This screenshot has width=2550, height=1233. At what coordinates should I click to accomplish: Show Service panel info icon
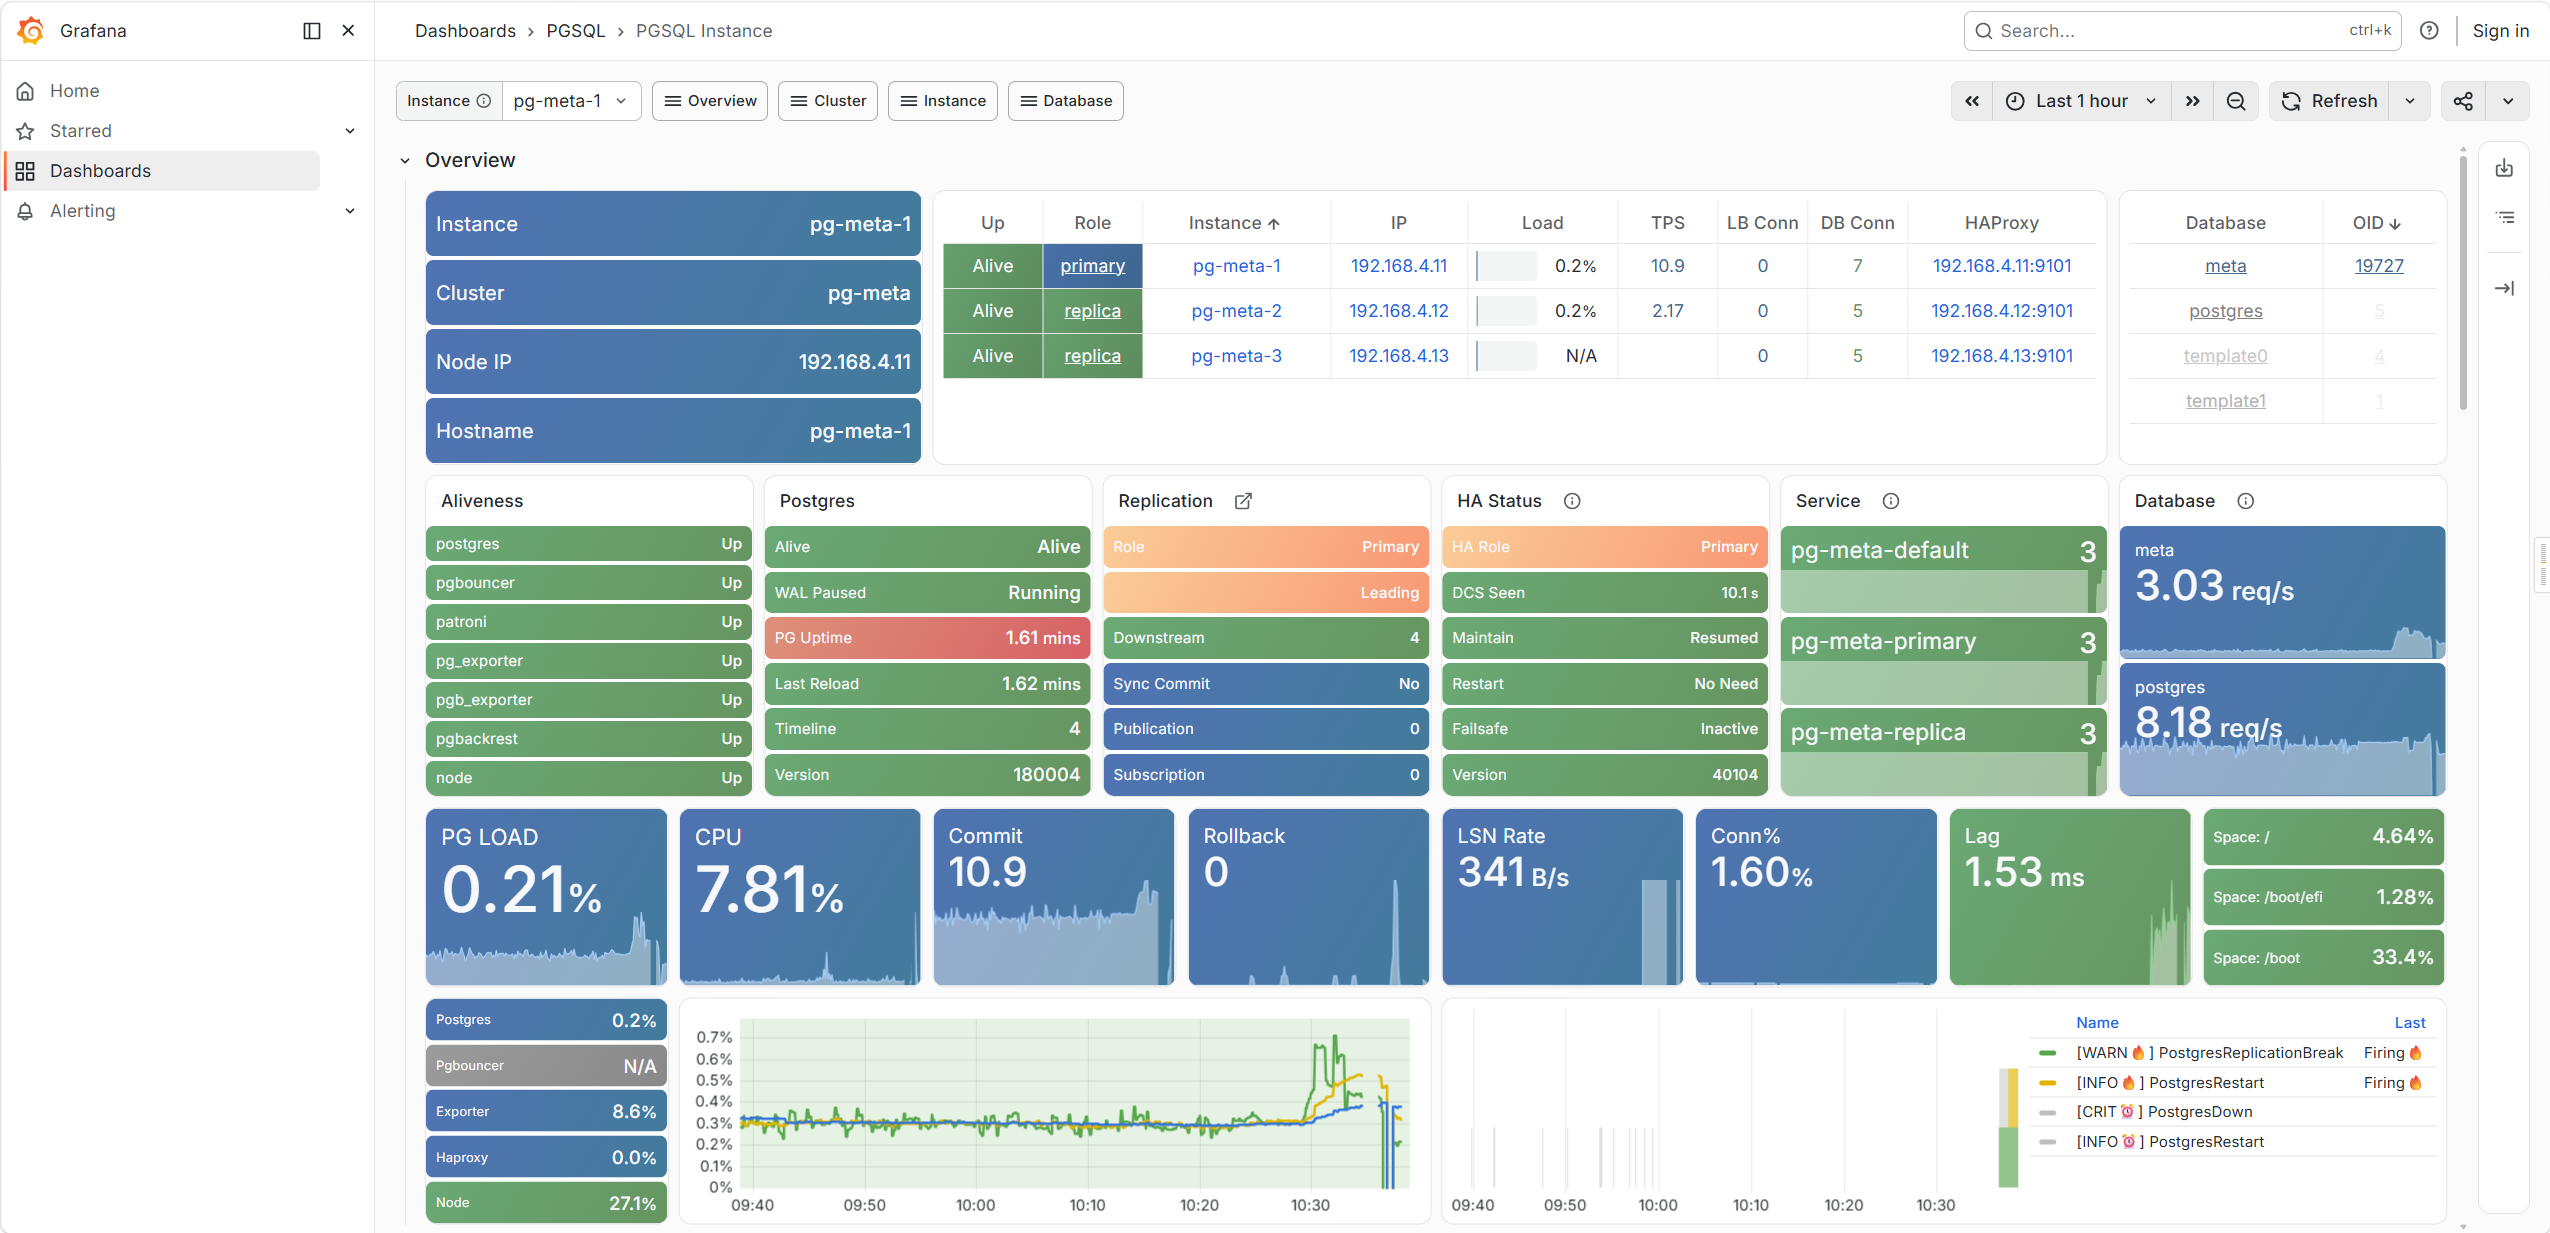[1890, 501]
